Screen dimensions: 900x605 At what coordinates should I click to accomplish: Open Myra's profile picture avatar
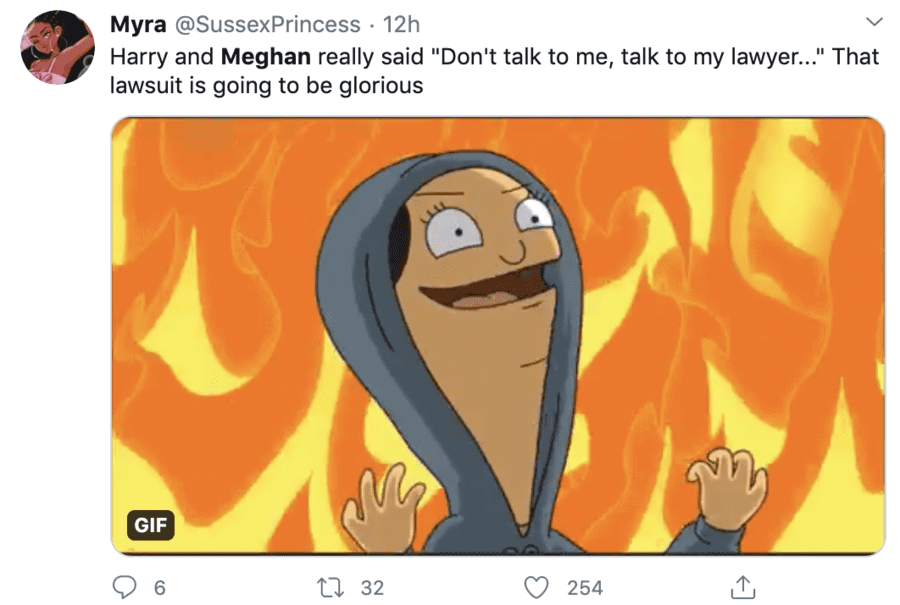tap(57, 47)
